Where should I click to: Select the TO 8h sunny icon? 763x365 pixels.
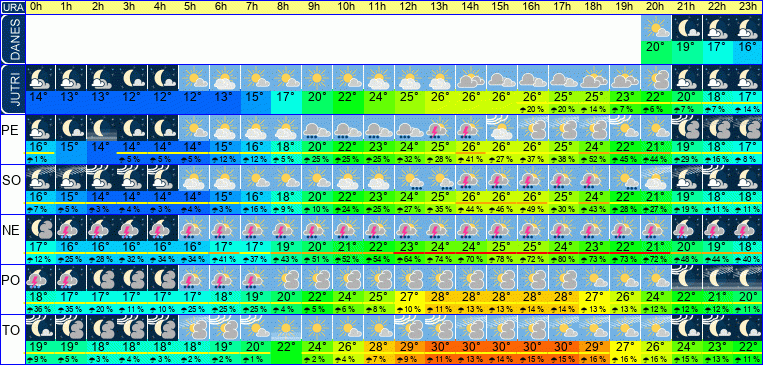tap(286, 328)
